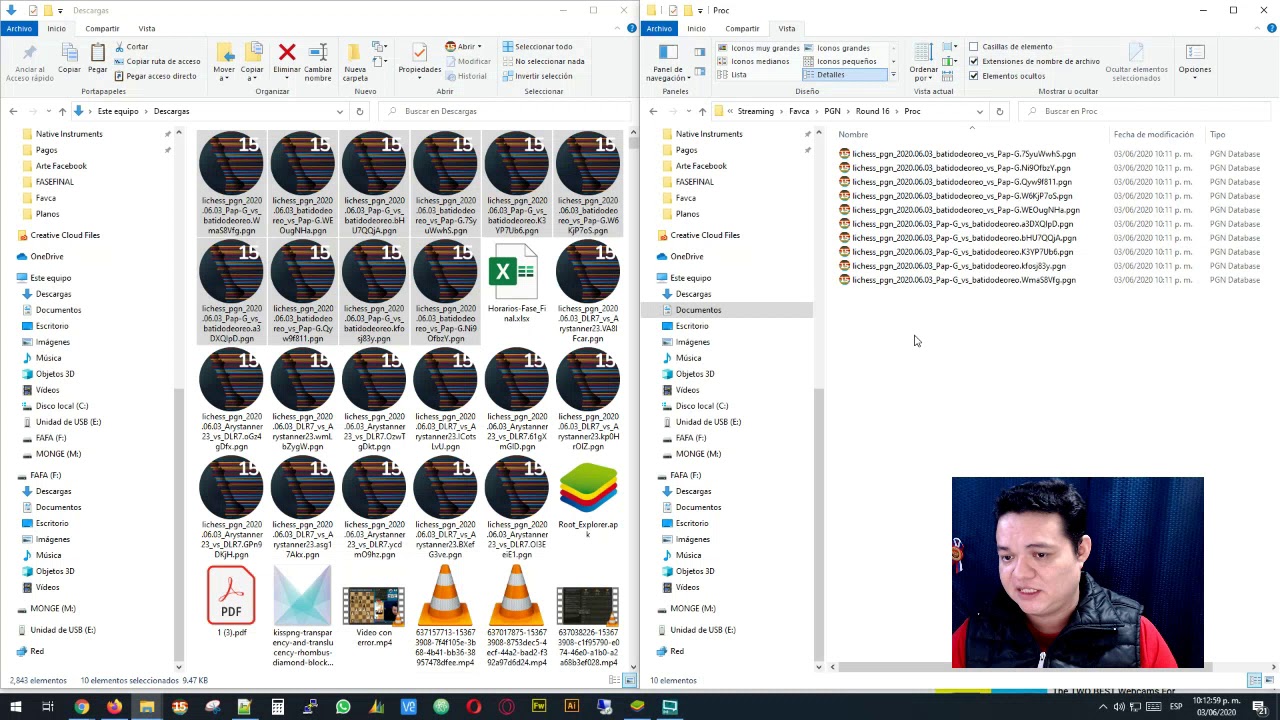Go back in Proc window

coord(653,111)
